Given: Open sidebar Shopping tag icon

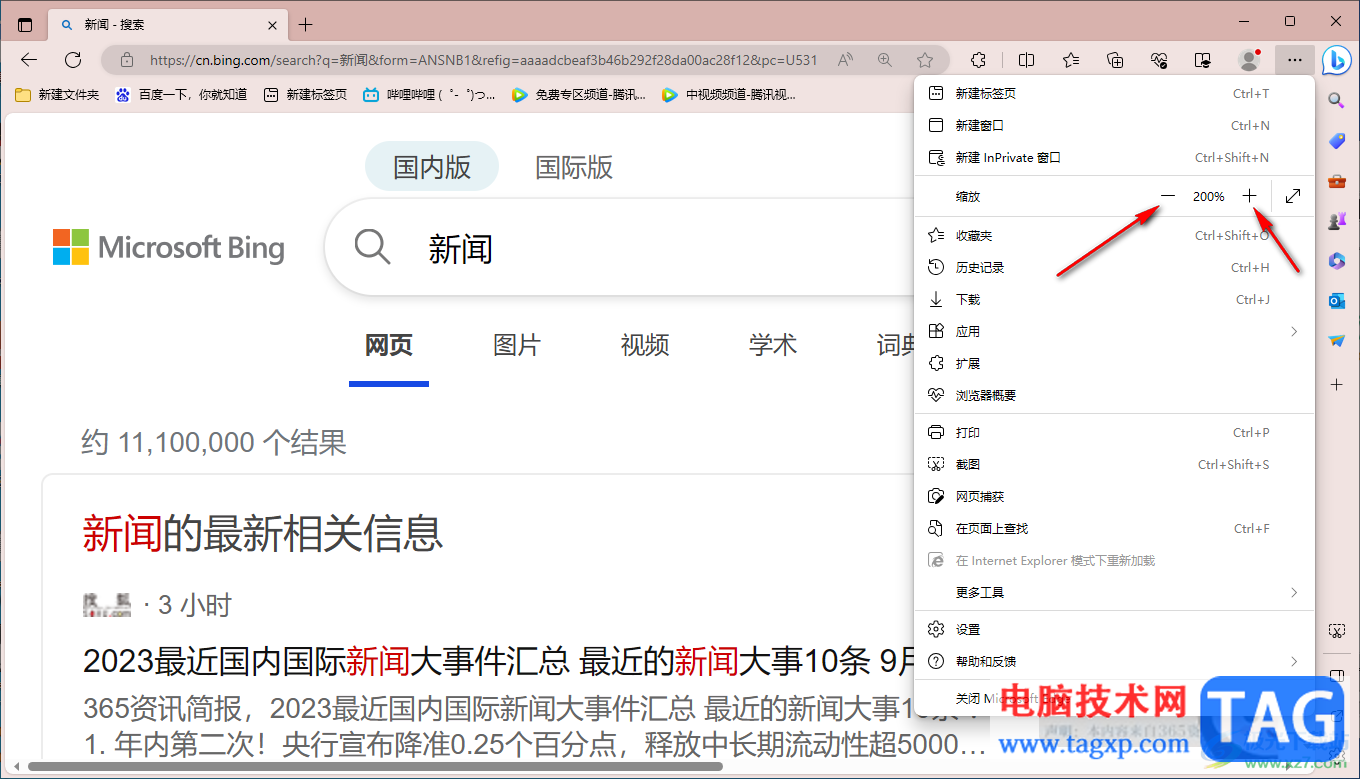Looking at the screenshot, I should pos(1337,141).
